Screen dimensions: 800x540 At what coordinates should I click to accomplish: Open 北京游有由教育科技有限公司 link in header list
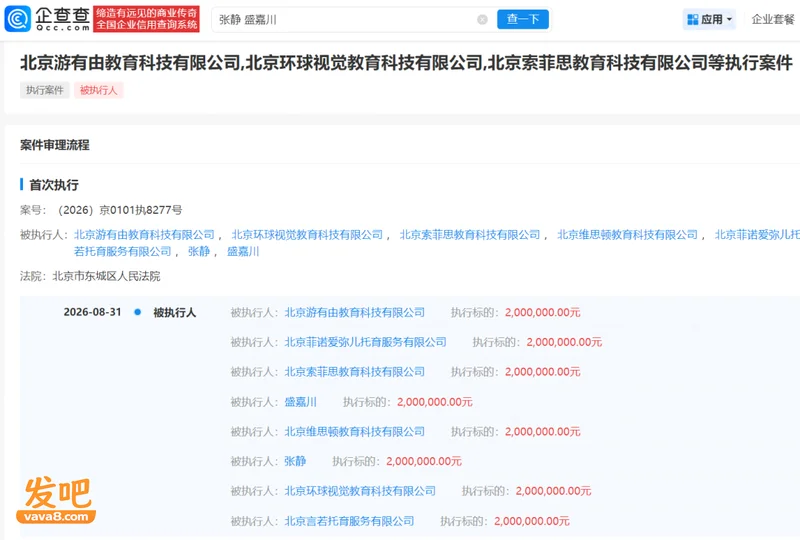144,235
